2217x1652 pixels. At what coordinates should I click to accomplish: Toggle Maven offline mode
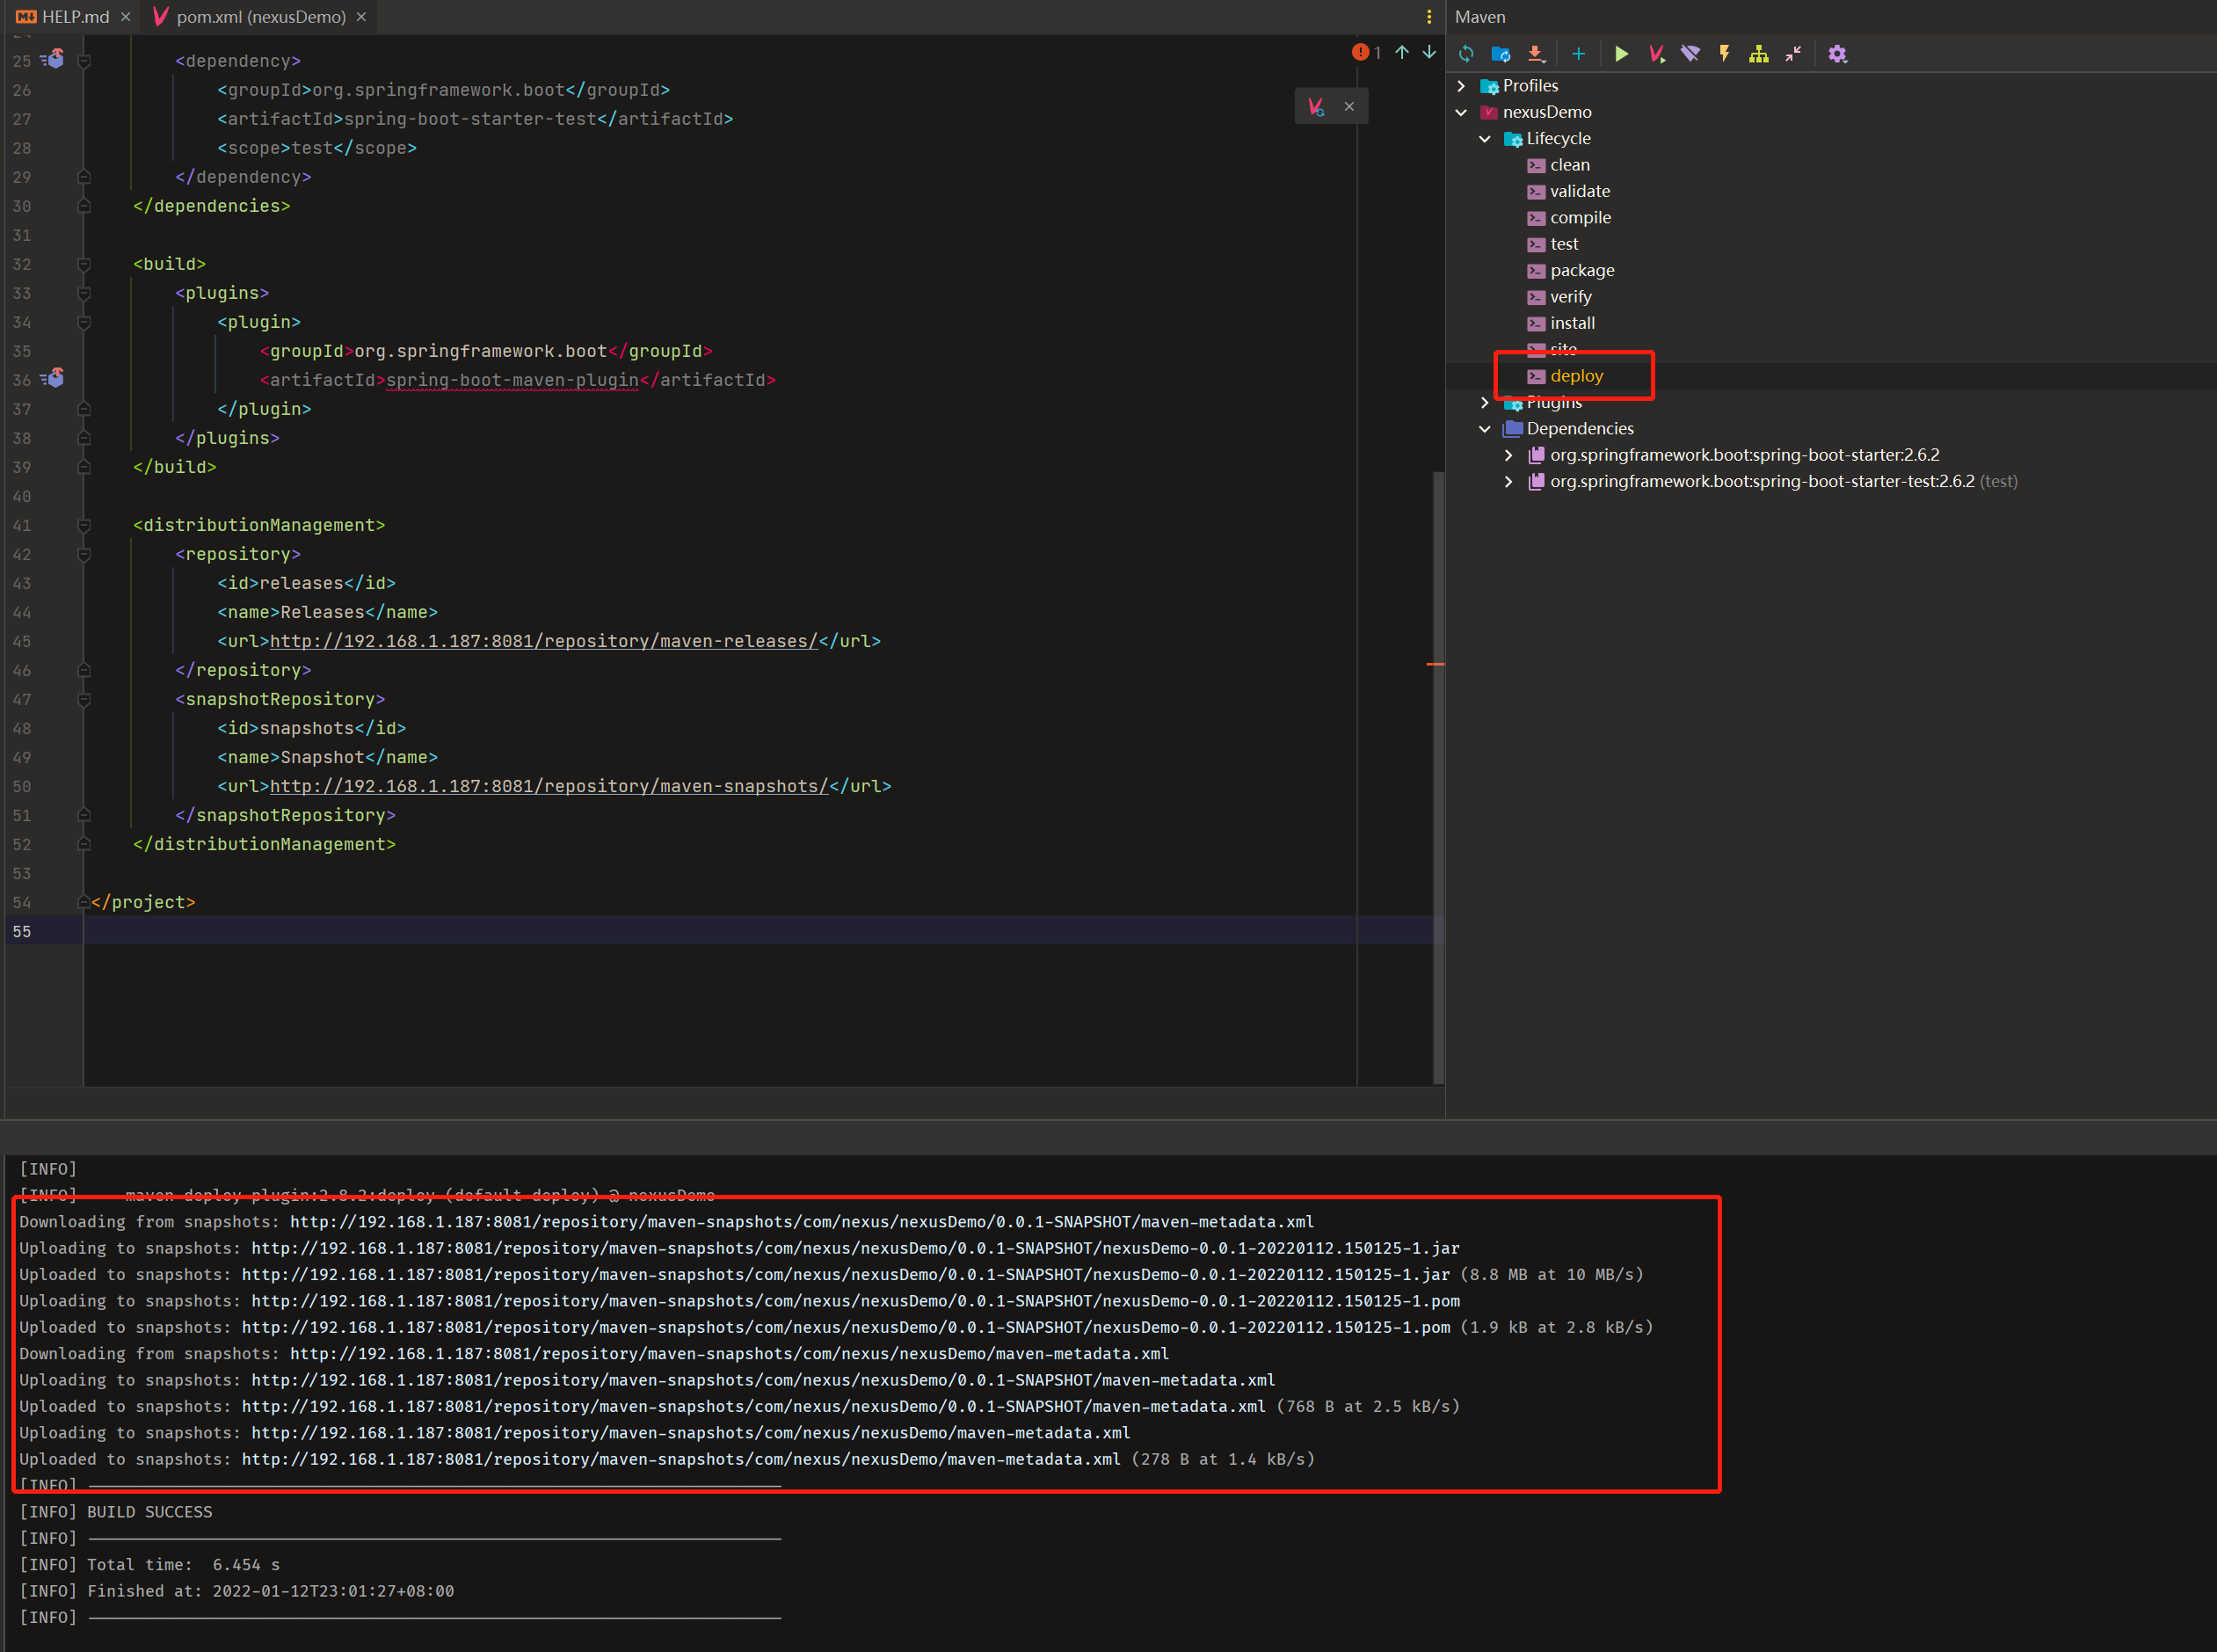pyautogui.click(x=1690, y=54)
